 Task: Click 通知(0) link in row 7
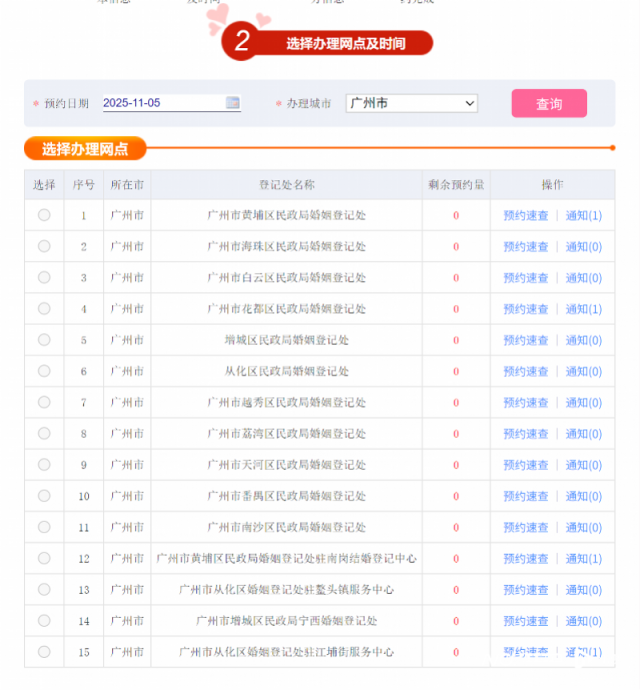coord(583,403)
